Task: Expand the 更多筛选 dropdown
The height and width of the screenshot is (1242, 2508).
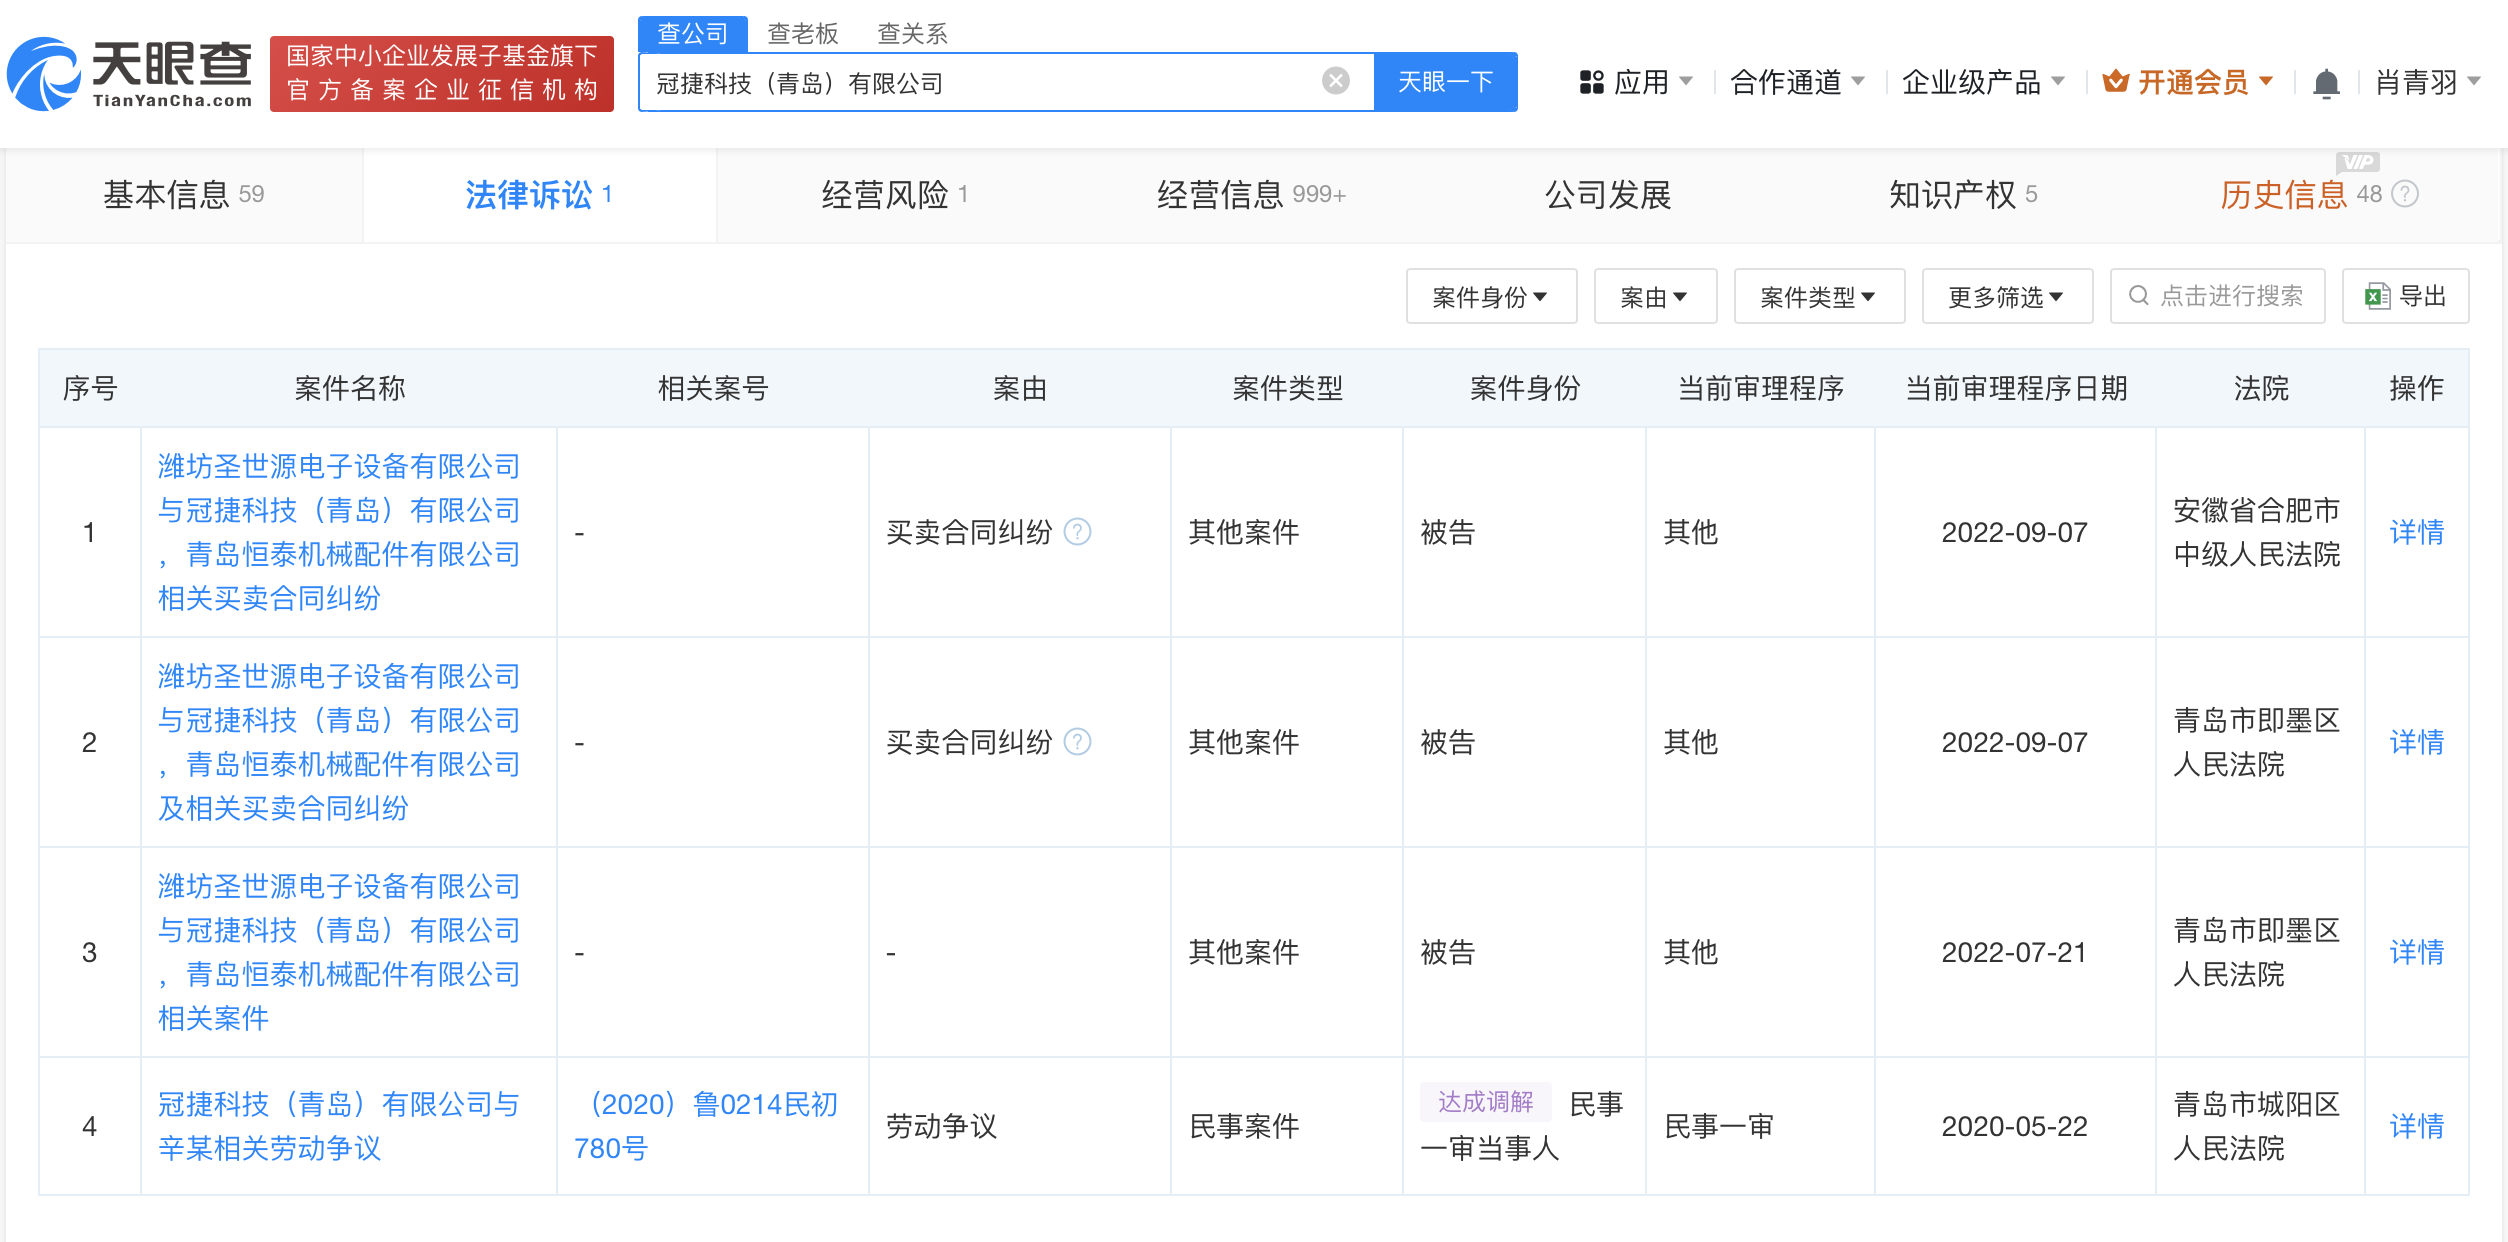Action: (x=2006, y=296)
